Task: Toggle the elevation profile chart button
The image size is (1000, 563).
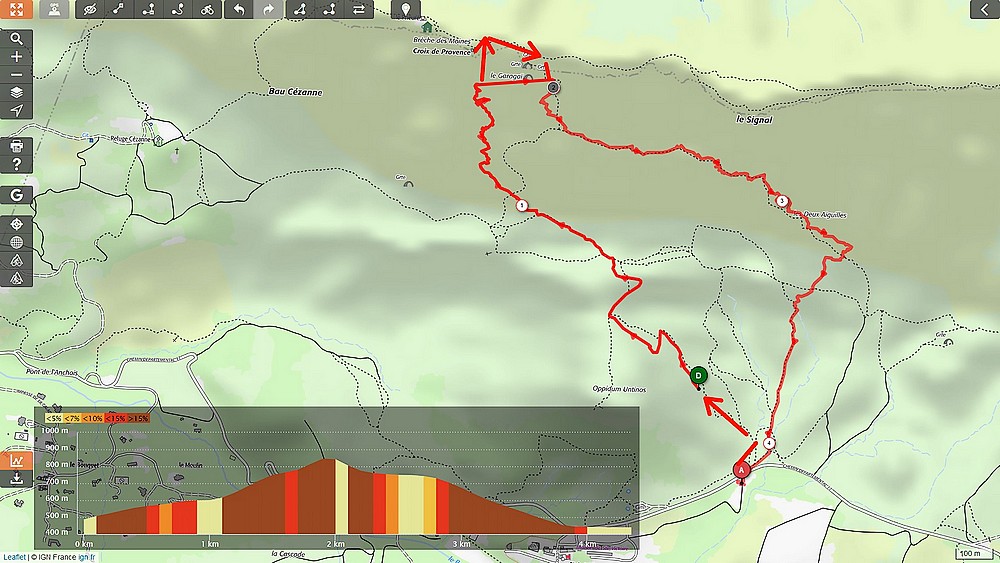Action: [17, 460]
